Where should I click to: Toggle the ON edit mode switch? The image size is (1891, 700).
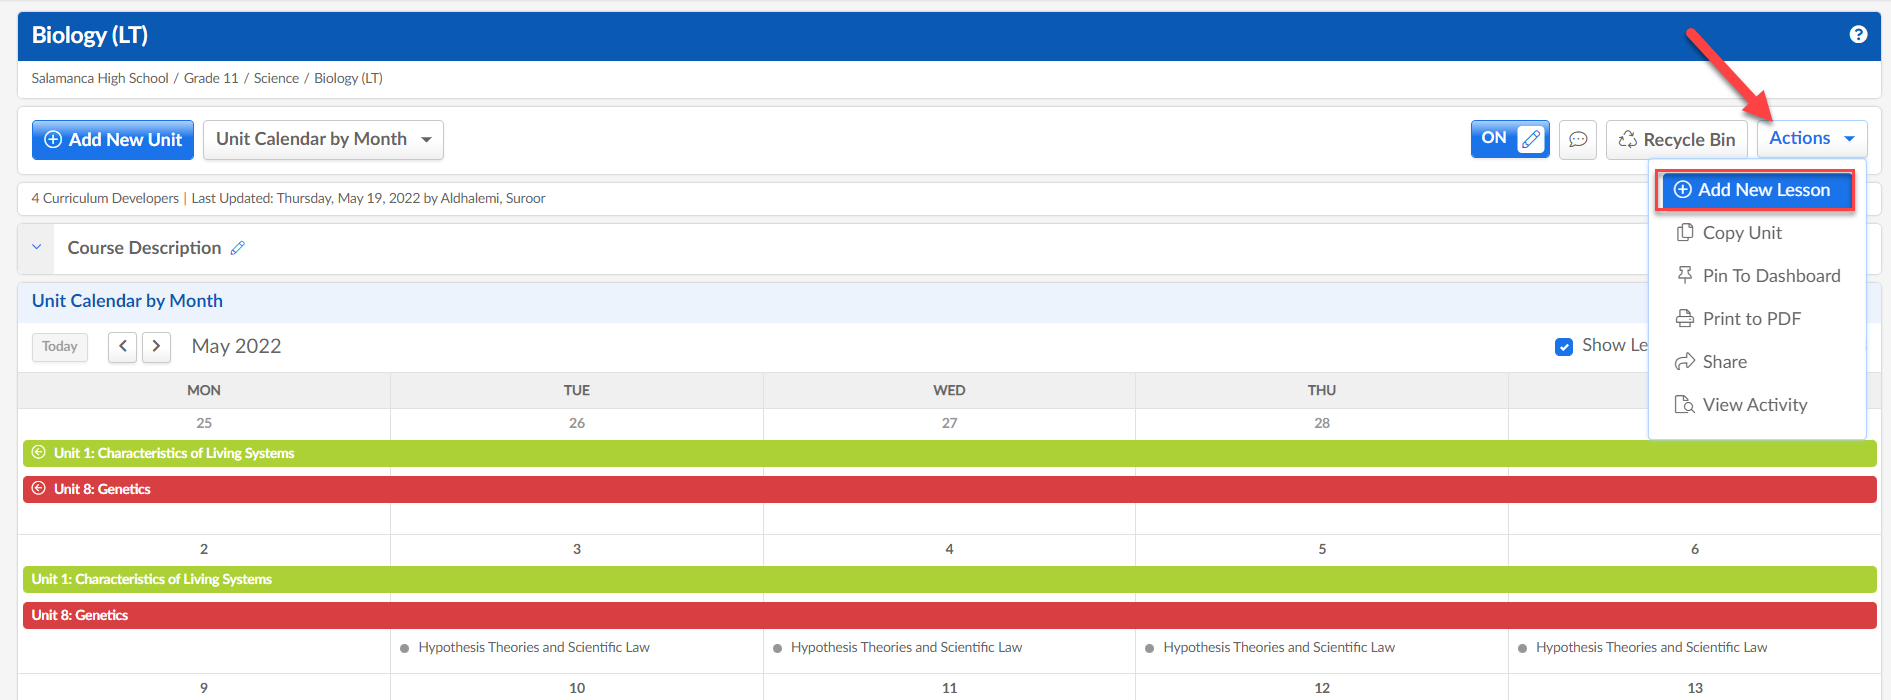pos(1509,139)
